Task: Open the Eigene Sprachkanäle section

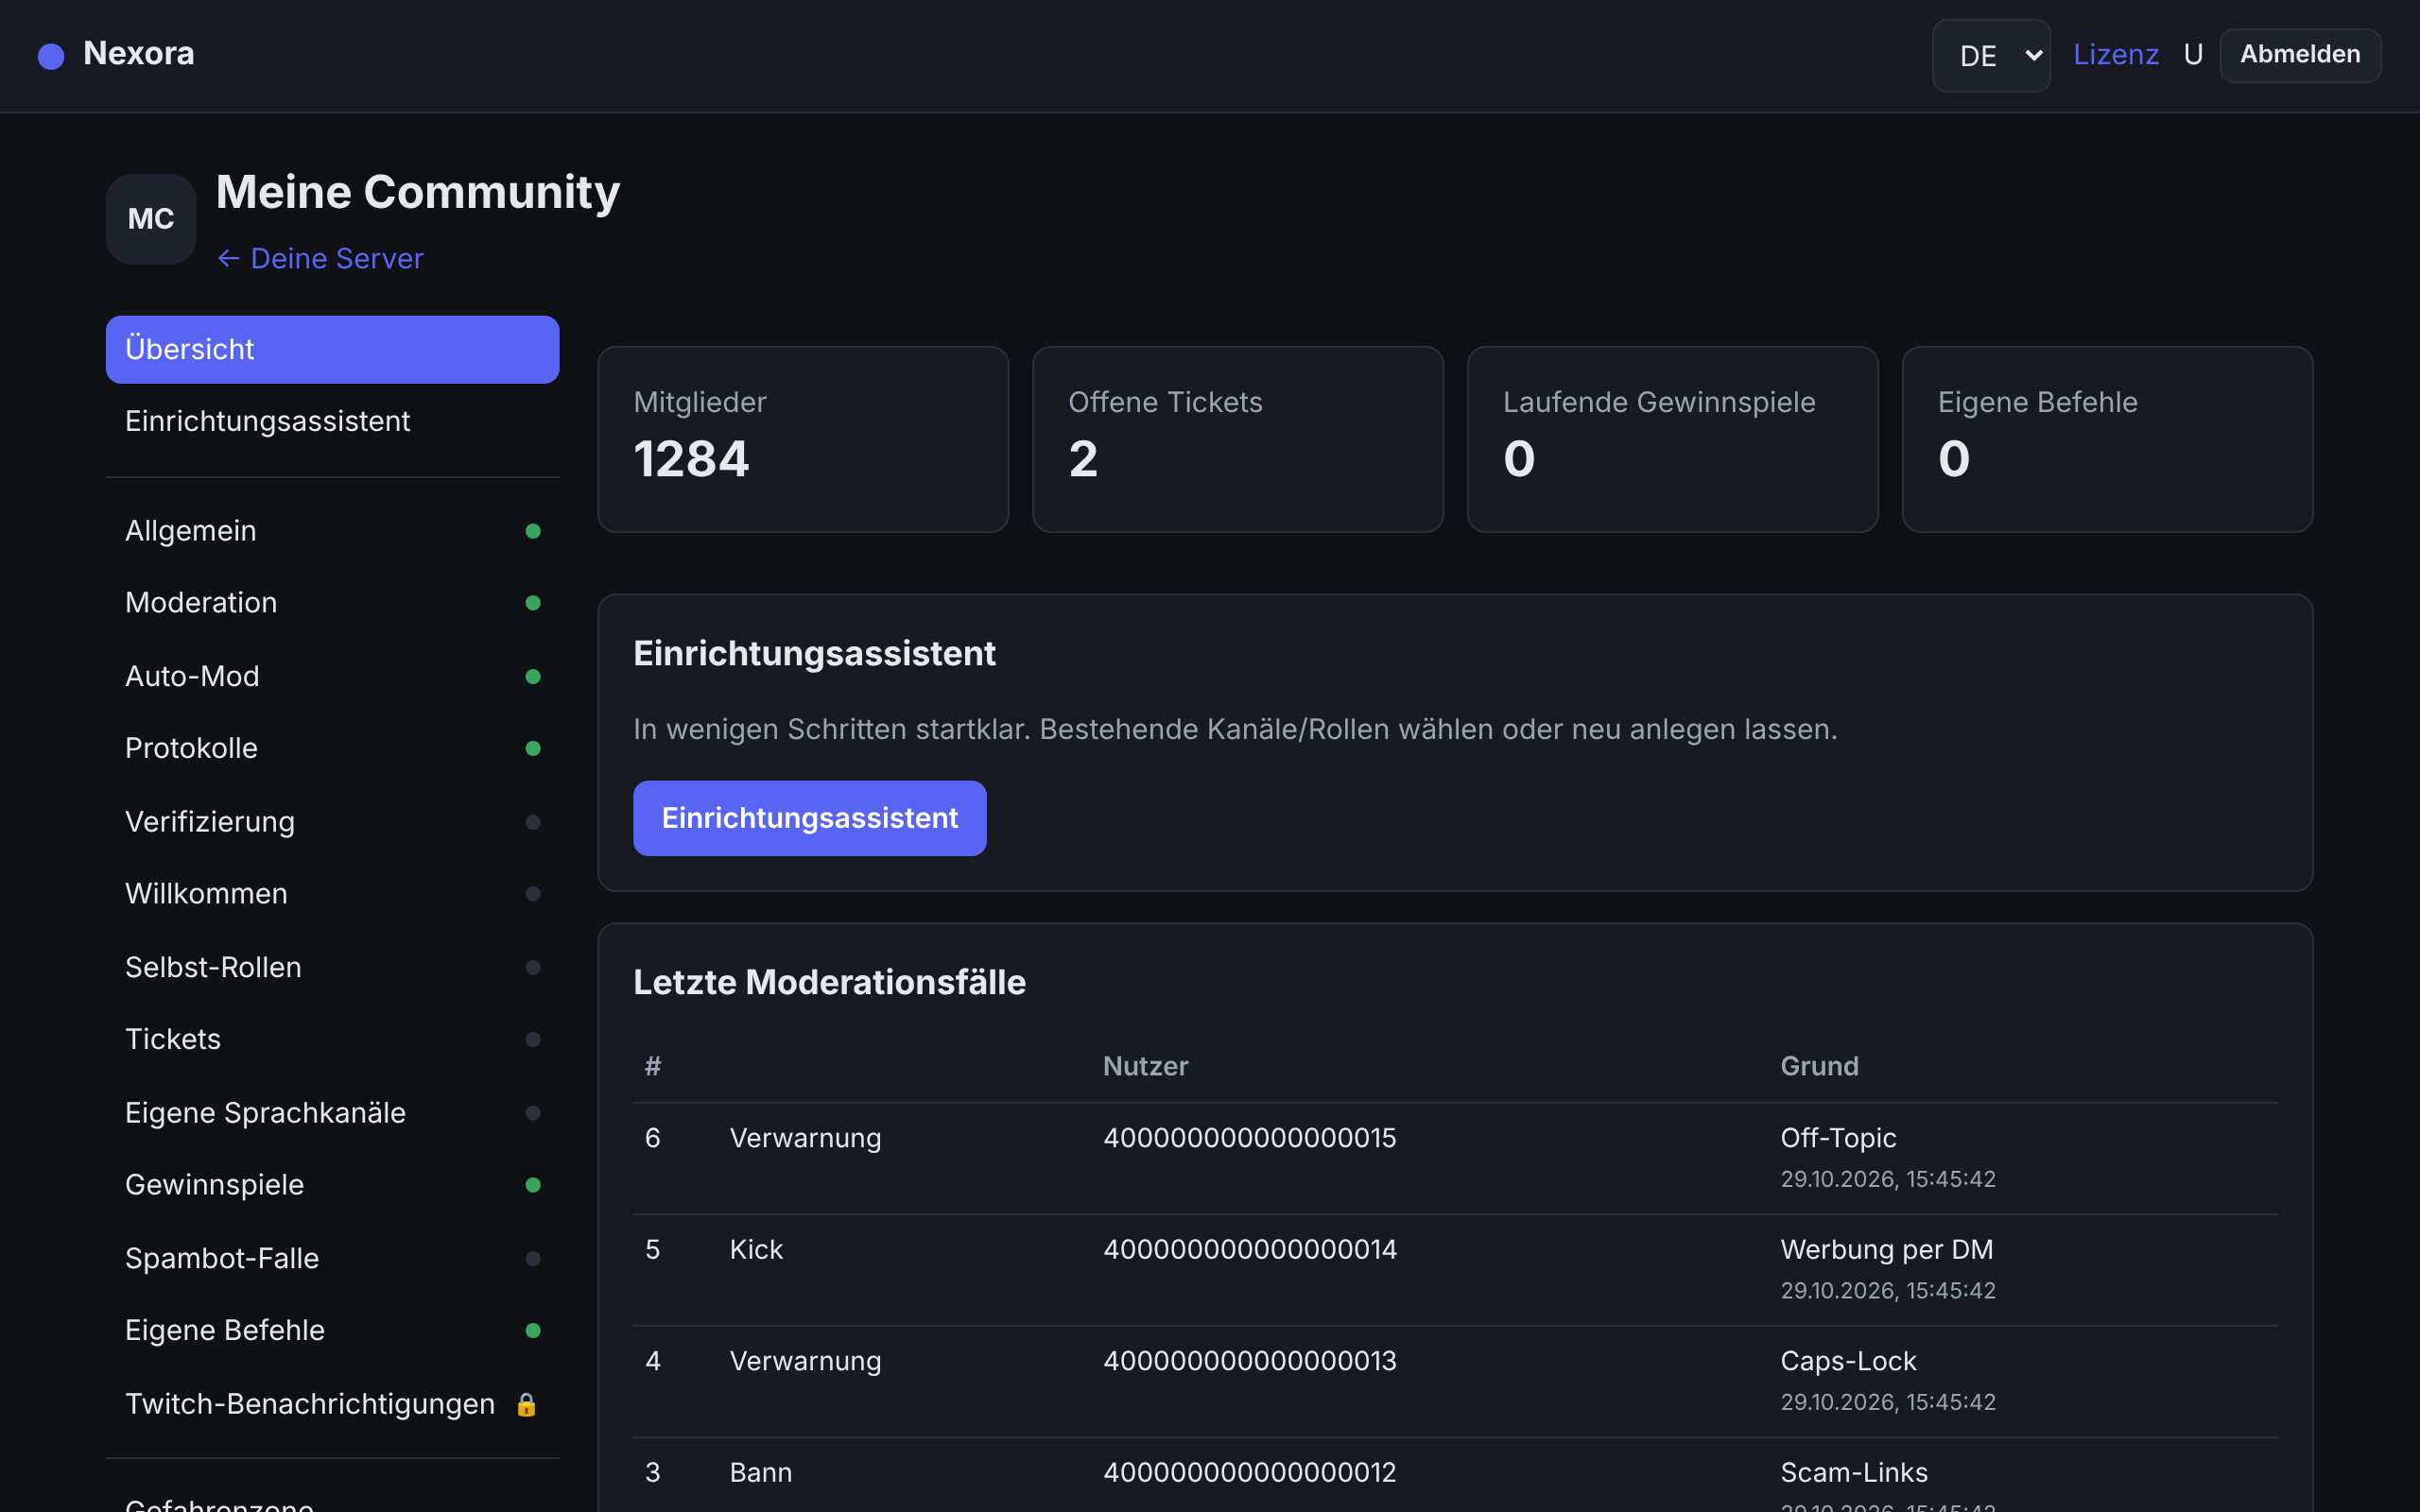Action: pos(332,1113)
